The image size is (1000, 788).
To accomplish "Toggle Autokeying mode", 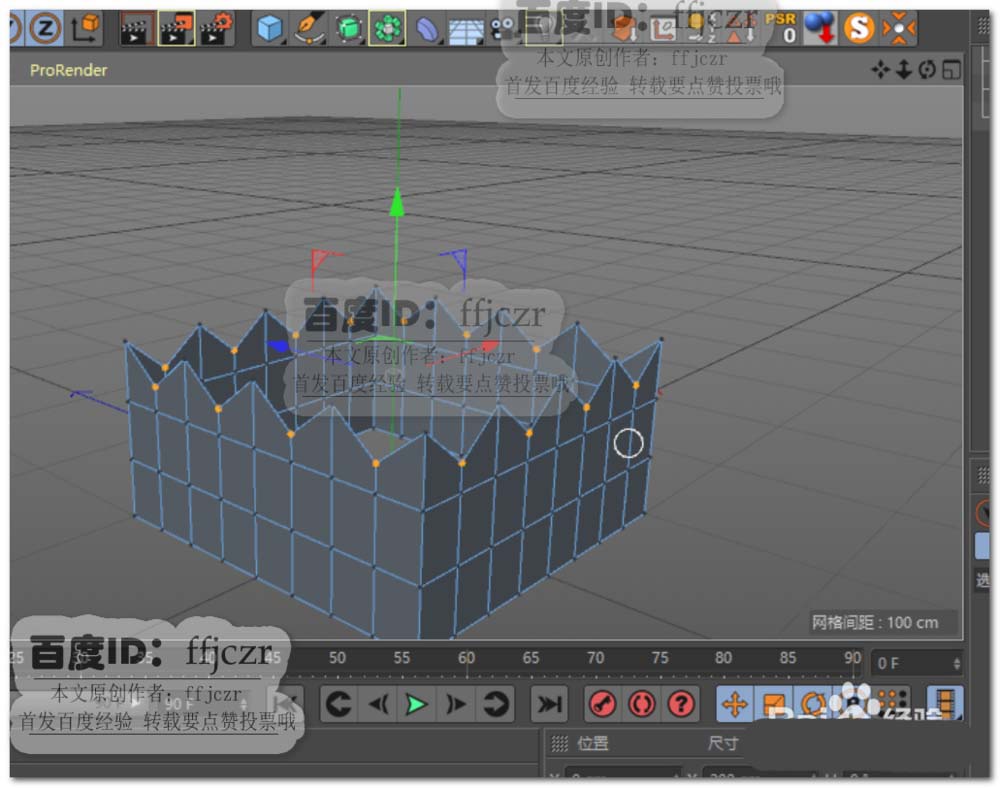I will tap(642, 704).
